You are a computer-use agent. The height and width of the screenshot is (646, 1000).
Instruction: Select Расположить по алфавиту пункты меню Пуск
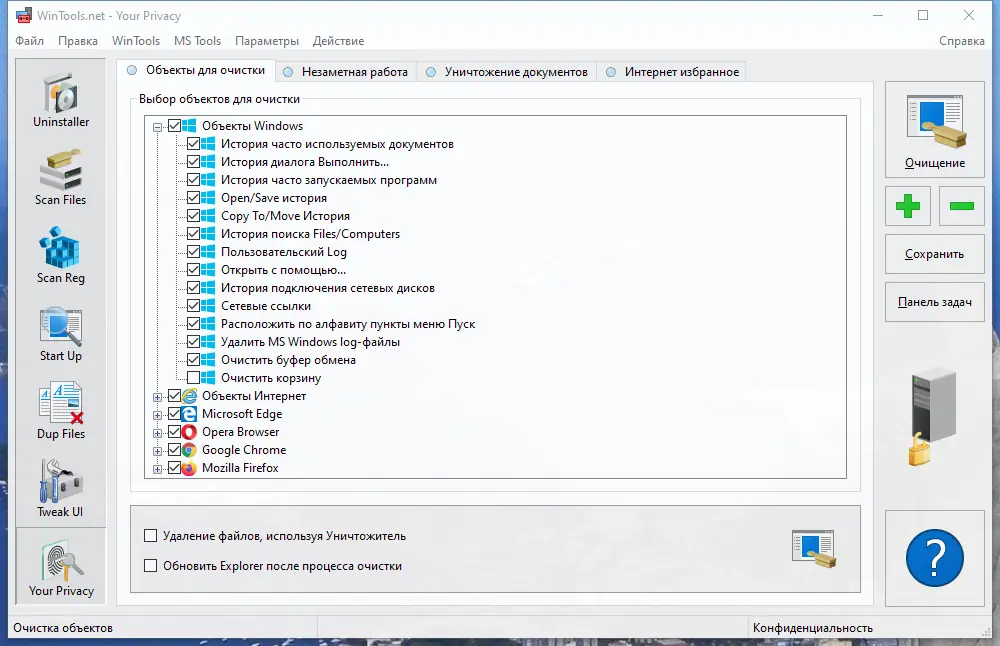pyautogui.click(x=348, y=324)
